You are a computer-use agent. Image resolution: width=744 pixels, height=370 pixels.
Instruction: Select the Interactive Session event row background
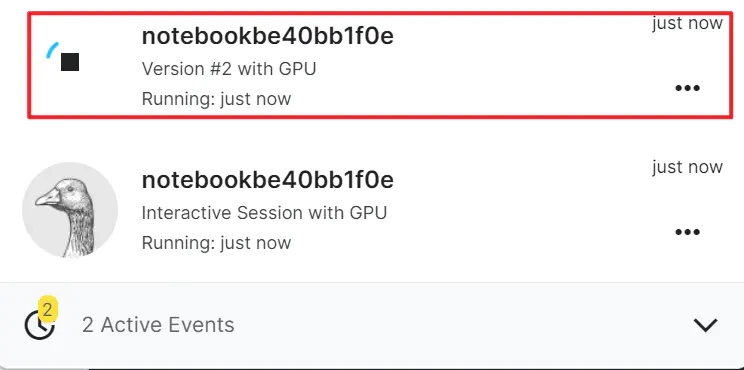click(372, 210)
